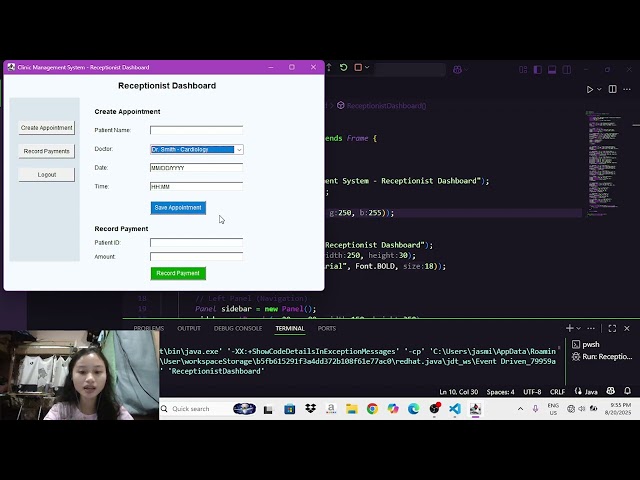
Task: Open Create Appointment from the sidebar
Action: [47, 128]
